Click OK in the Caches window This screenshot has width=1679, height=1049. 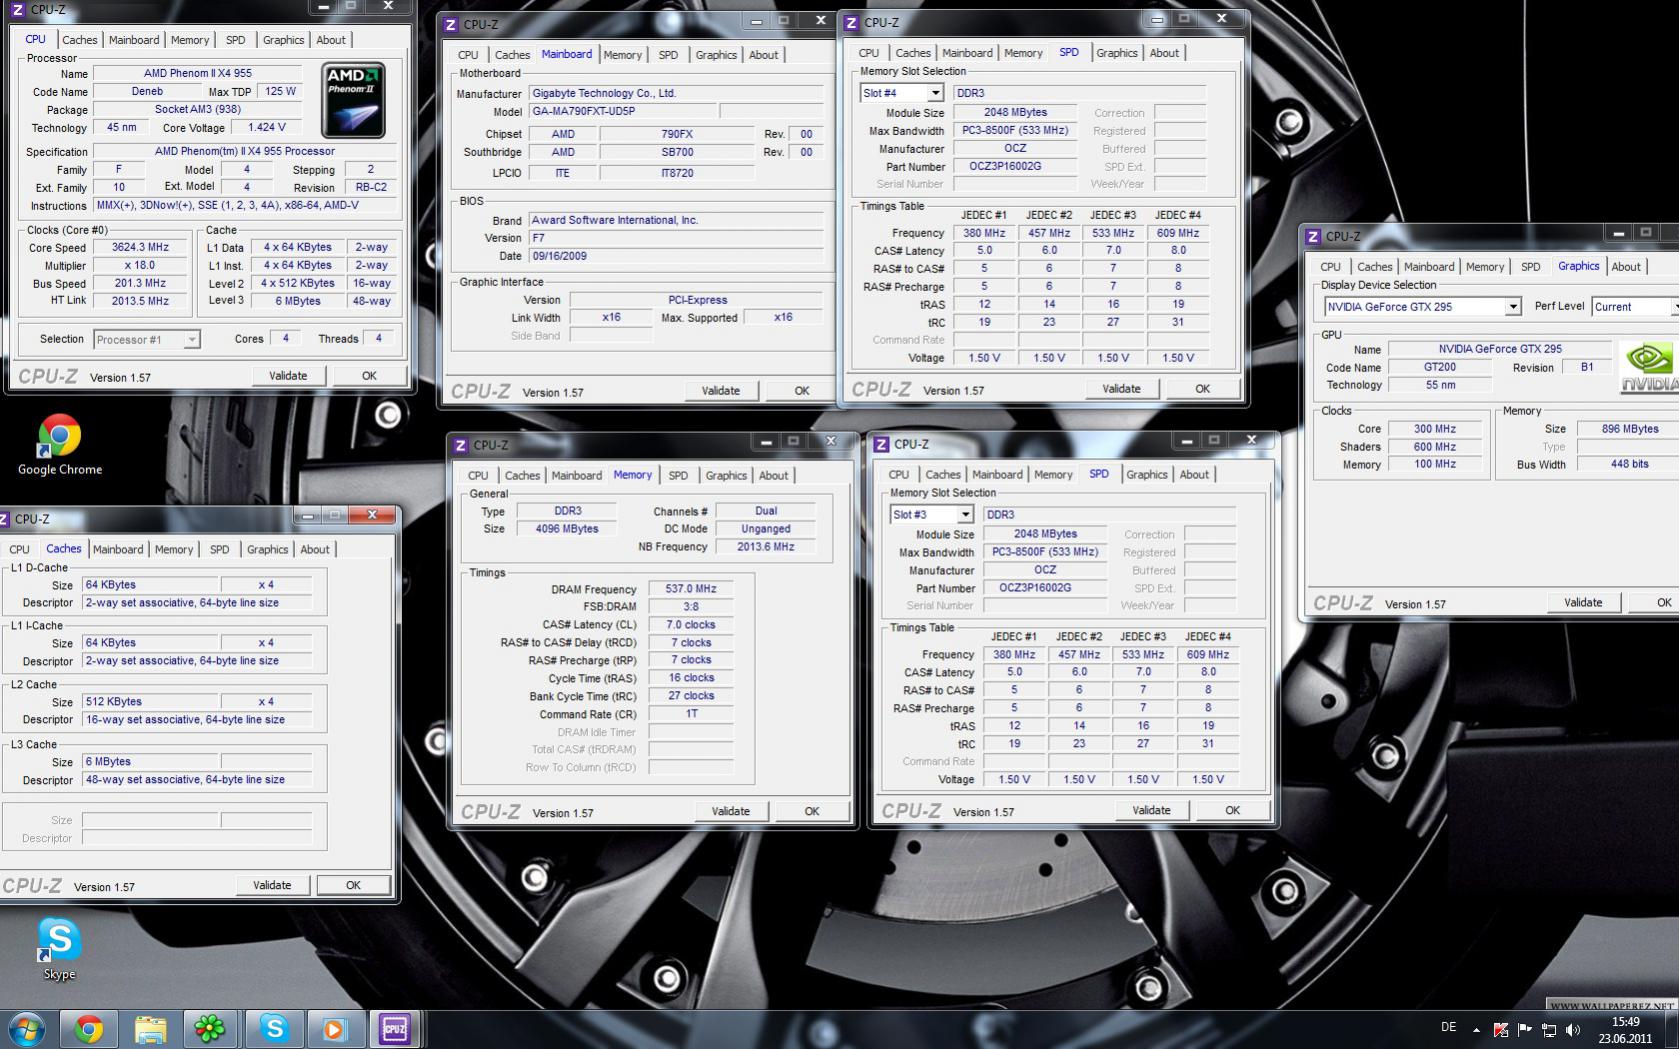[353, 885]
